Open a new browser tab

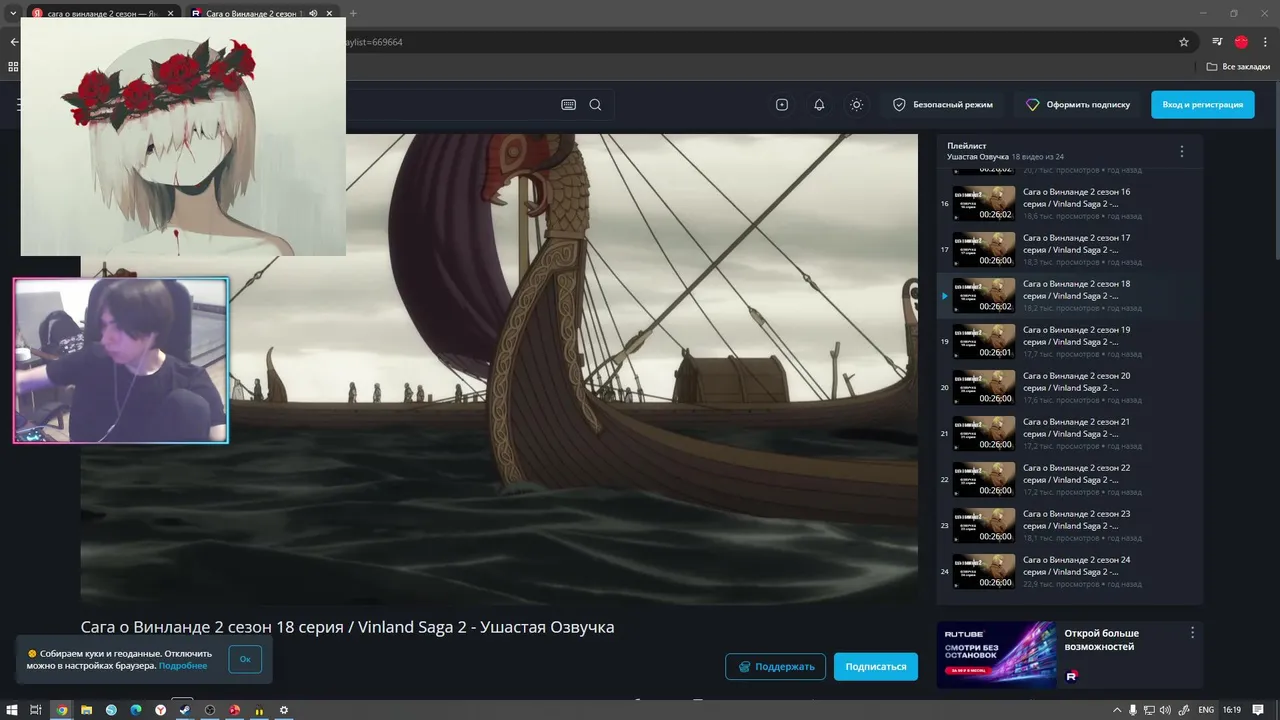[x=353, y=13]
